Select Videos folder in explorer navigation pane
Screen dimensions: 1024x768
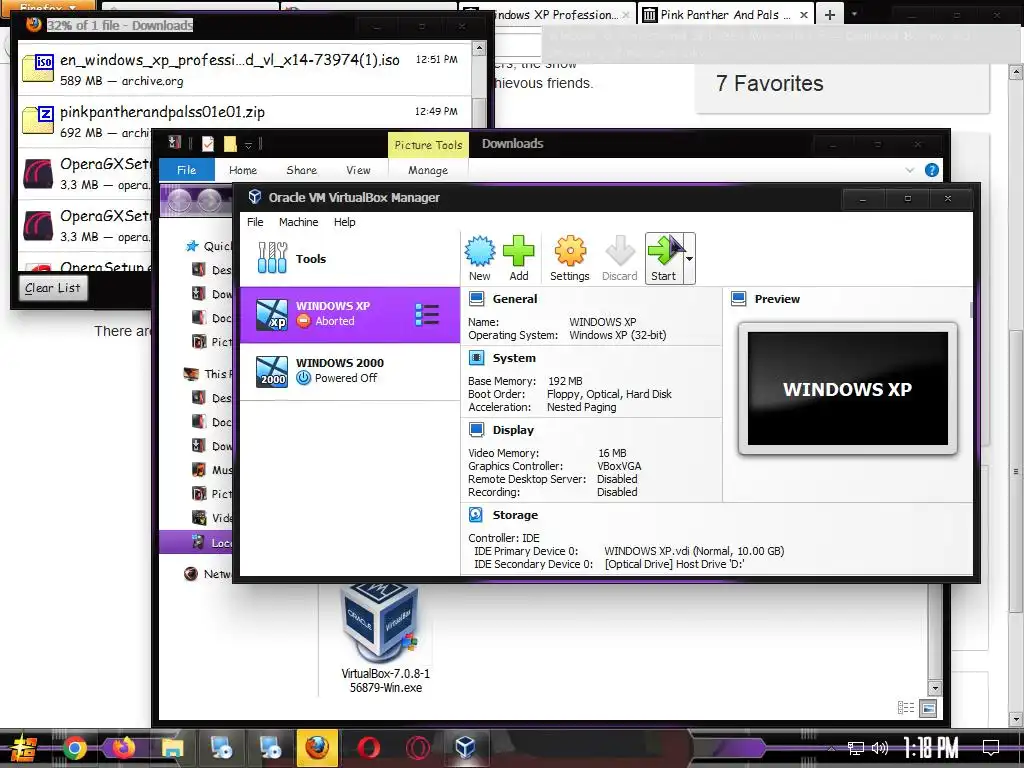click(x=212, y=518)
